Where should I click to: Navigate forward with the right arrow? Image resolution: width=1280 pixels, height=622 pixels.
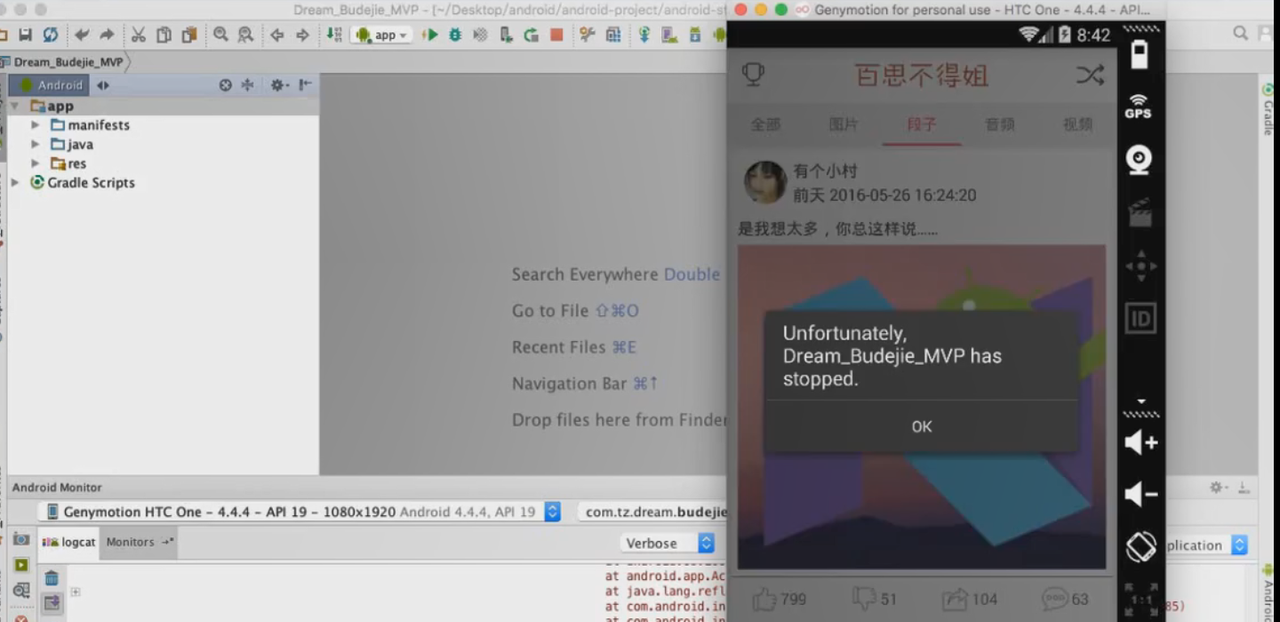click(302, 35)
